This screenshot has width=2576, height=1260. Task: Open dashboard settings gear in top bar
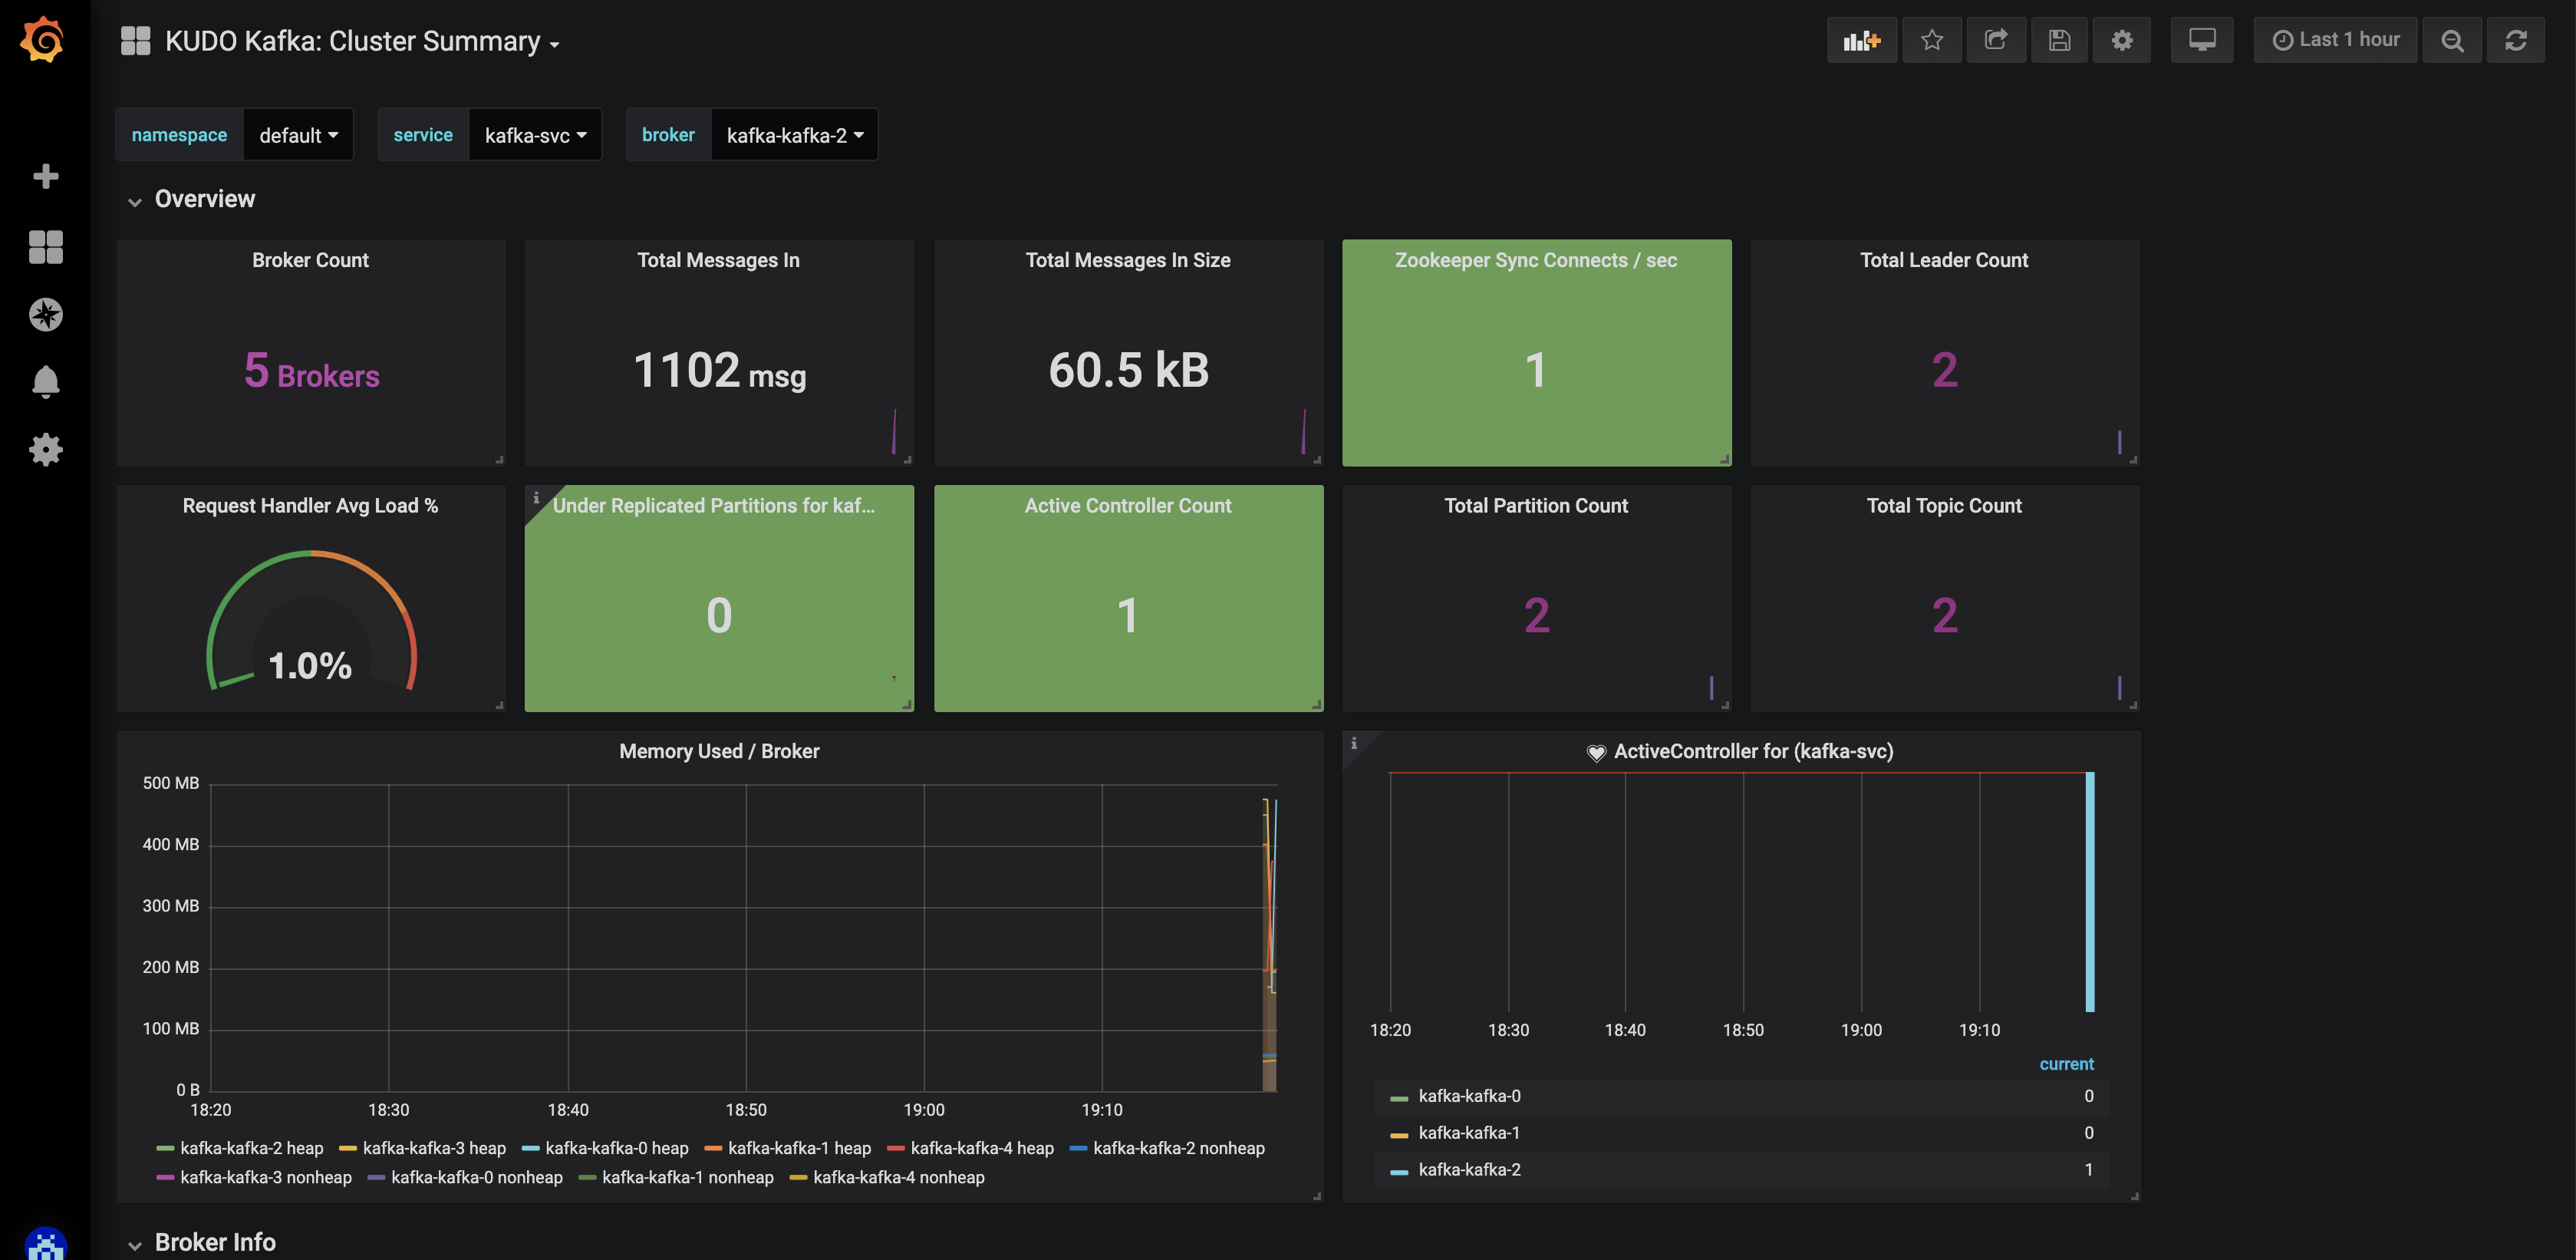pyautogui.click(x=2122, y=40)
